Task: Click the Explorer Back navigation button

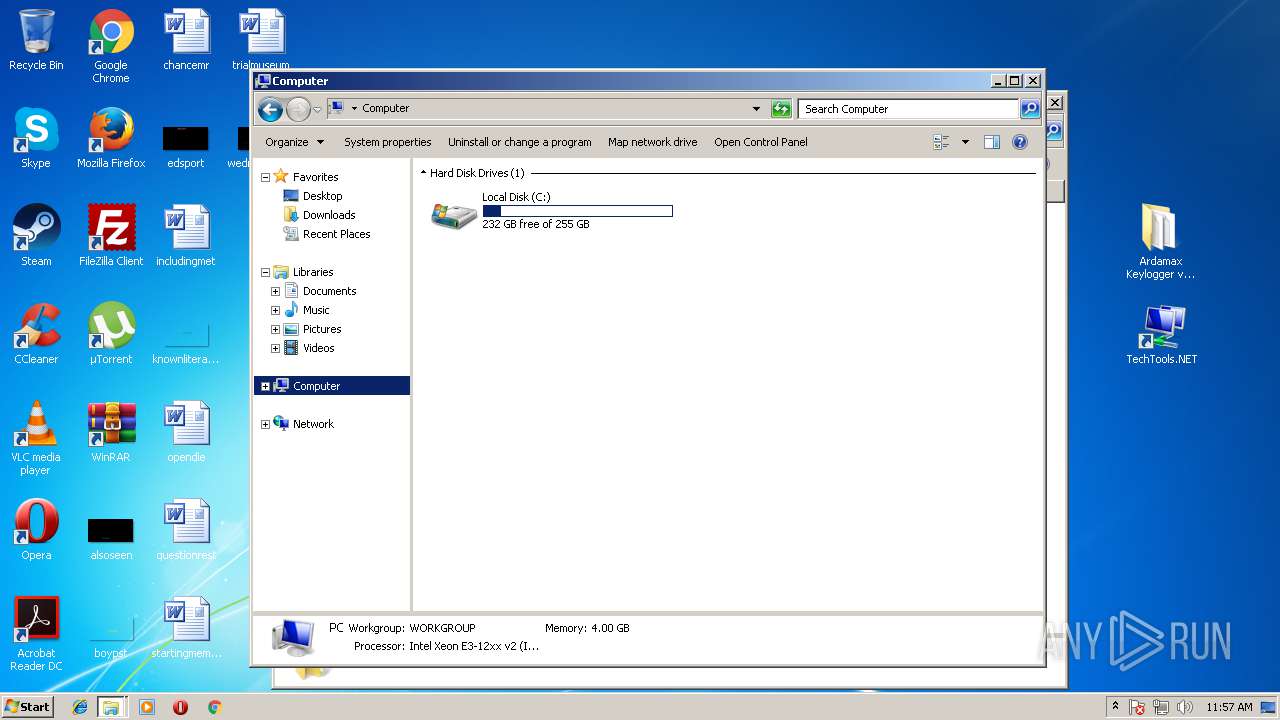Action: pos(270,109)
